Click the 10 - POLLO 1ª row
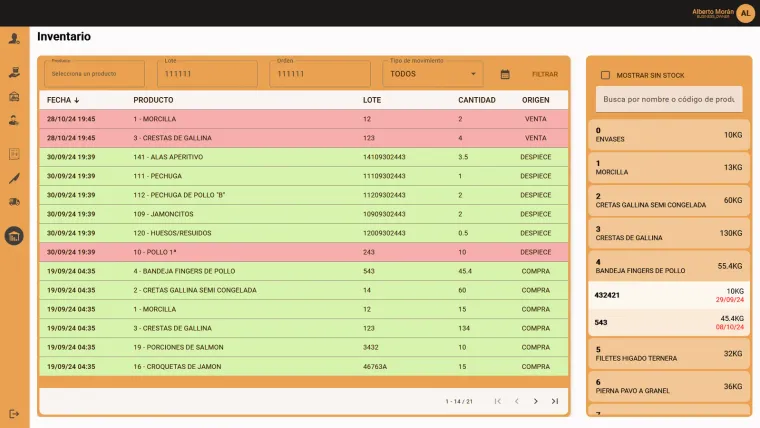 [303, 252]
